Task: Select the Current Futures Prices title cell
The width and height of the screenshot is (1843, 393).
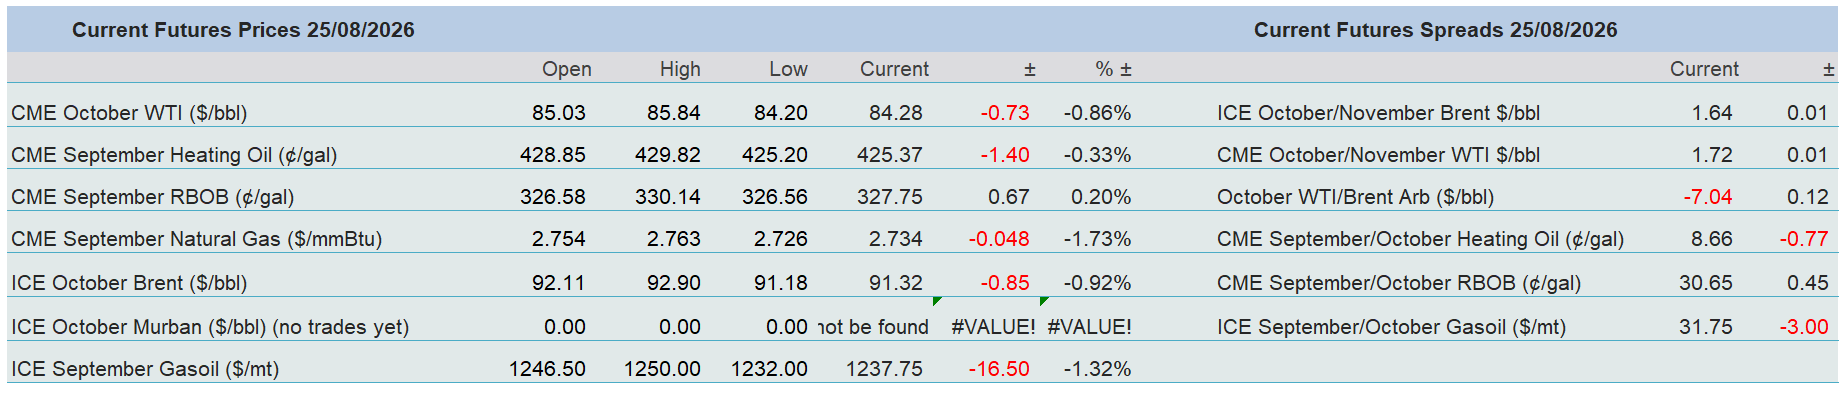Action: coord(243,30)
